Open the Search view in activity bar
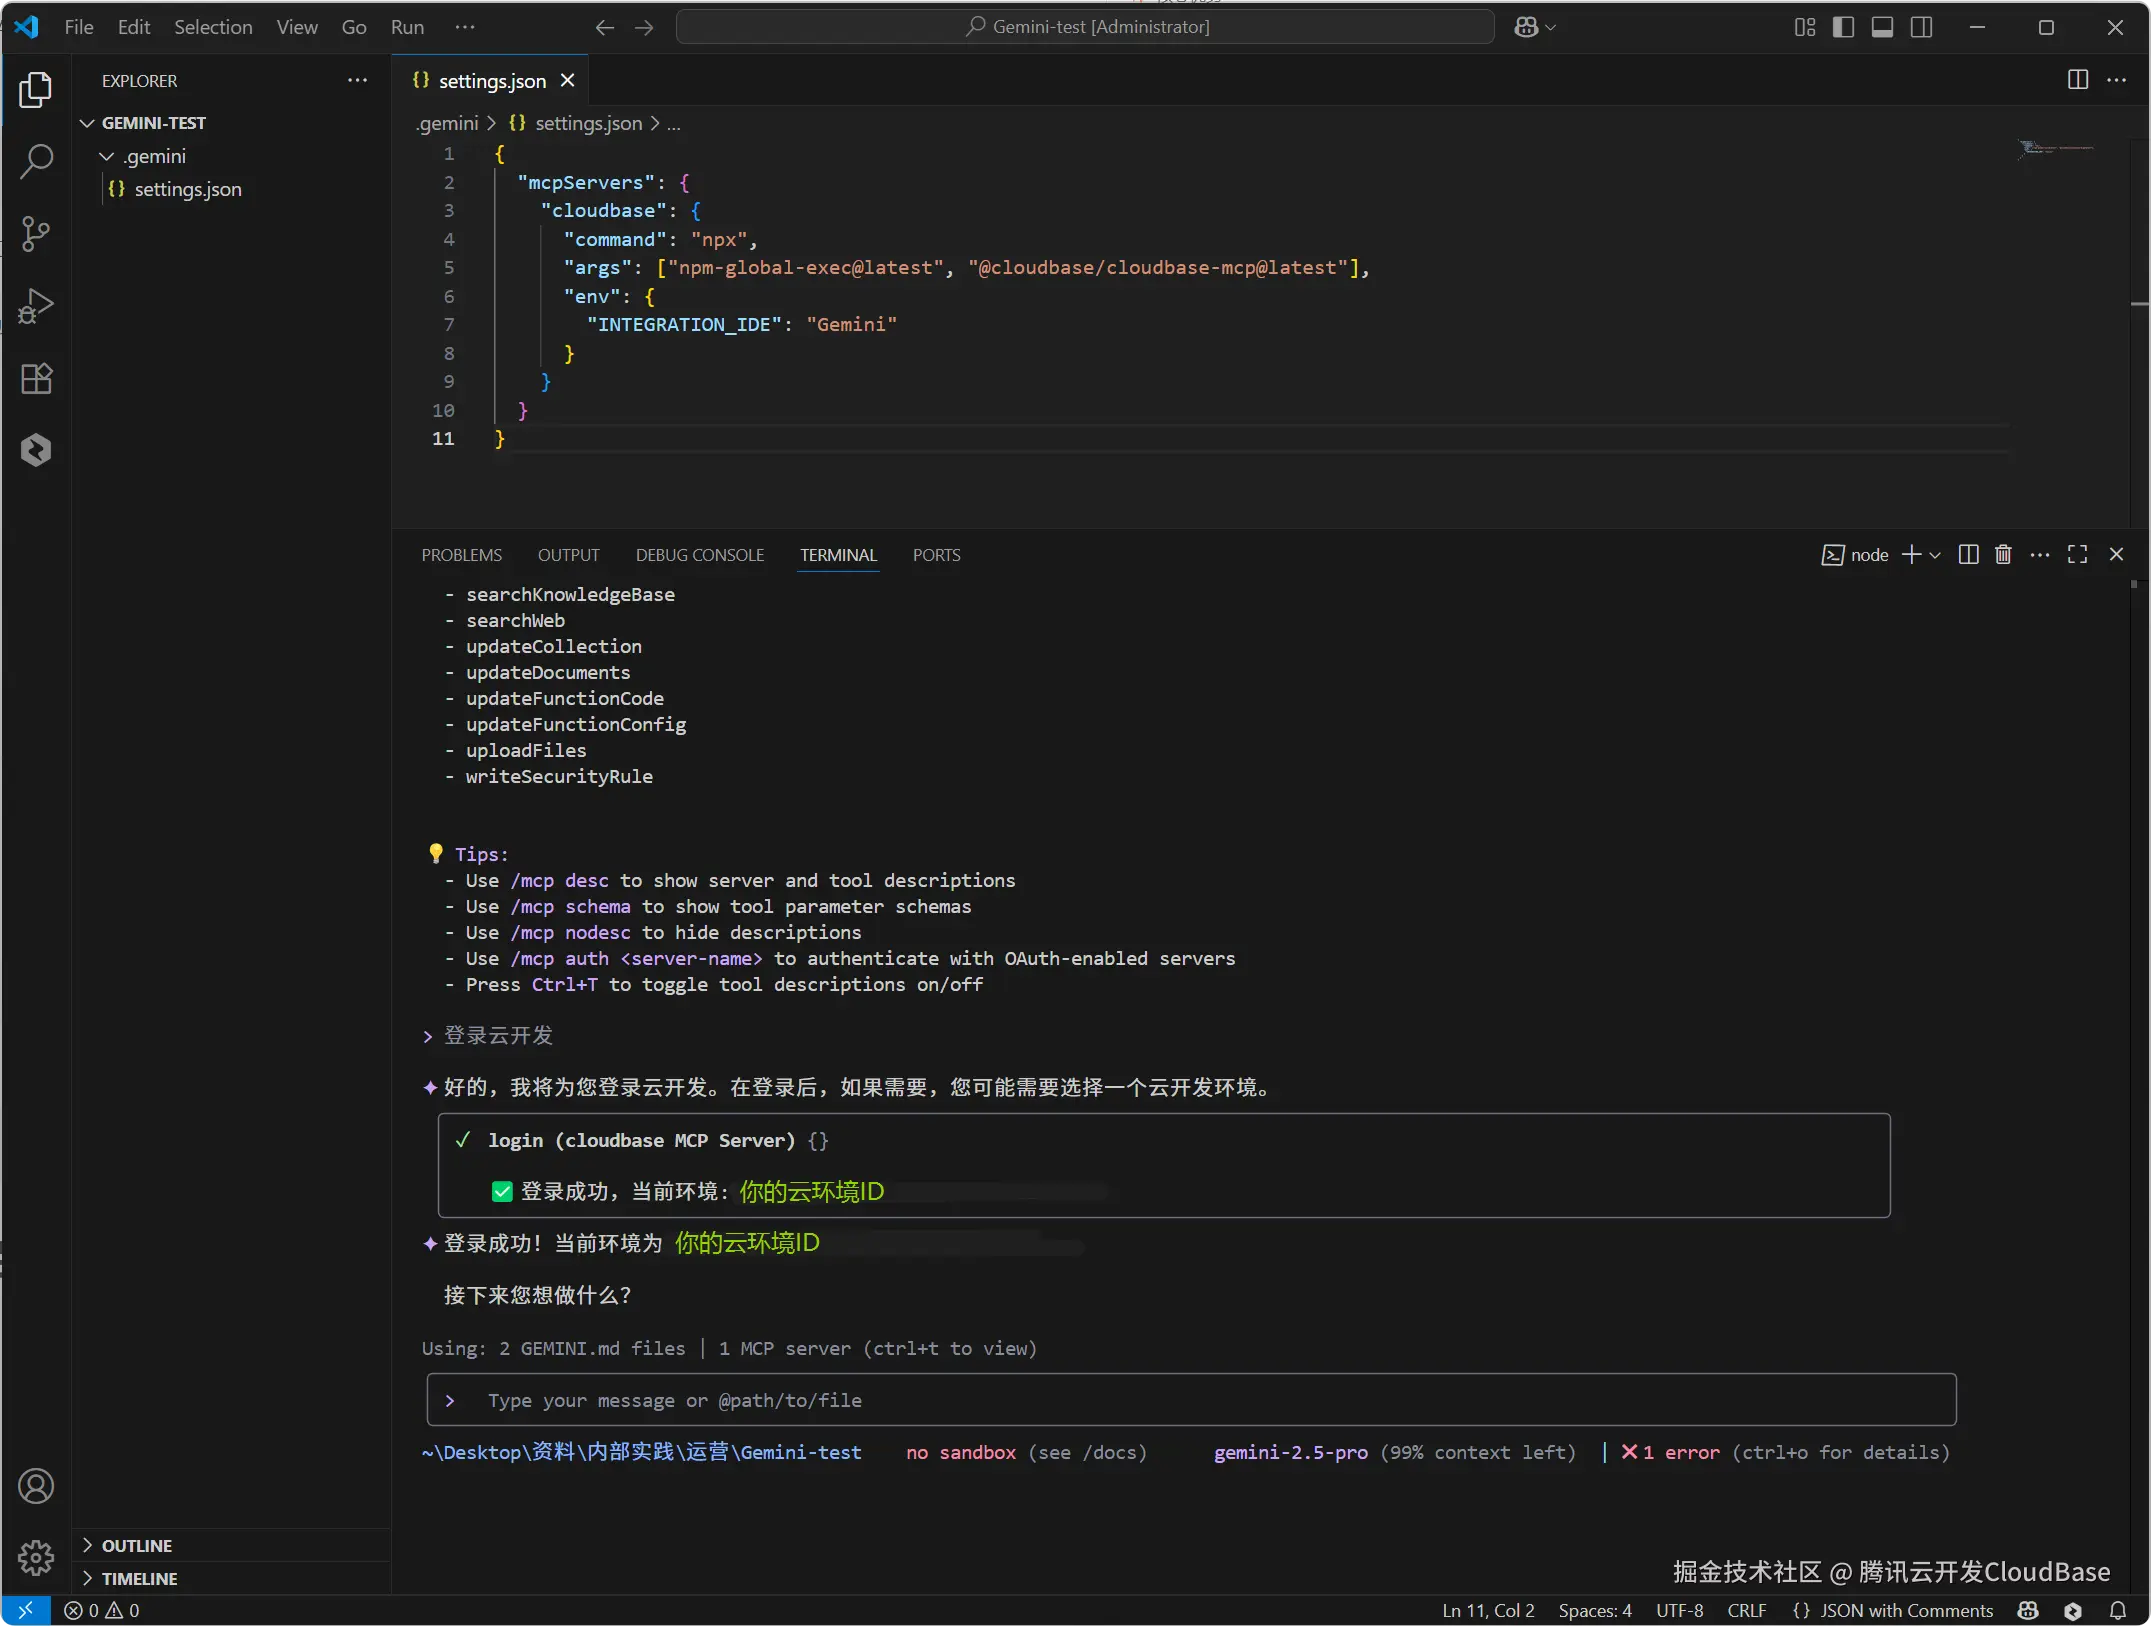This screenshot has height=1626, width=2151. (x=36, y=161)
